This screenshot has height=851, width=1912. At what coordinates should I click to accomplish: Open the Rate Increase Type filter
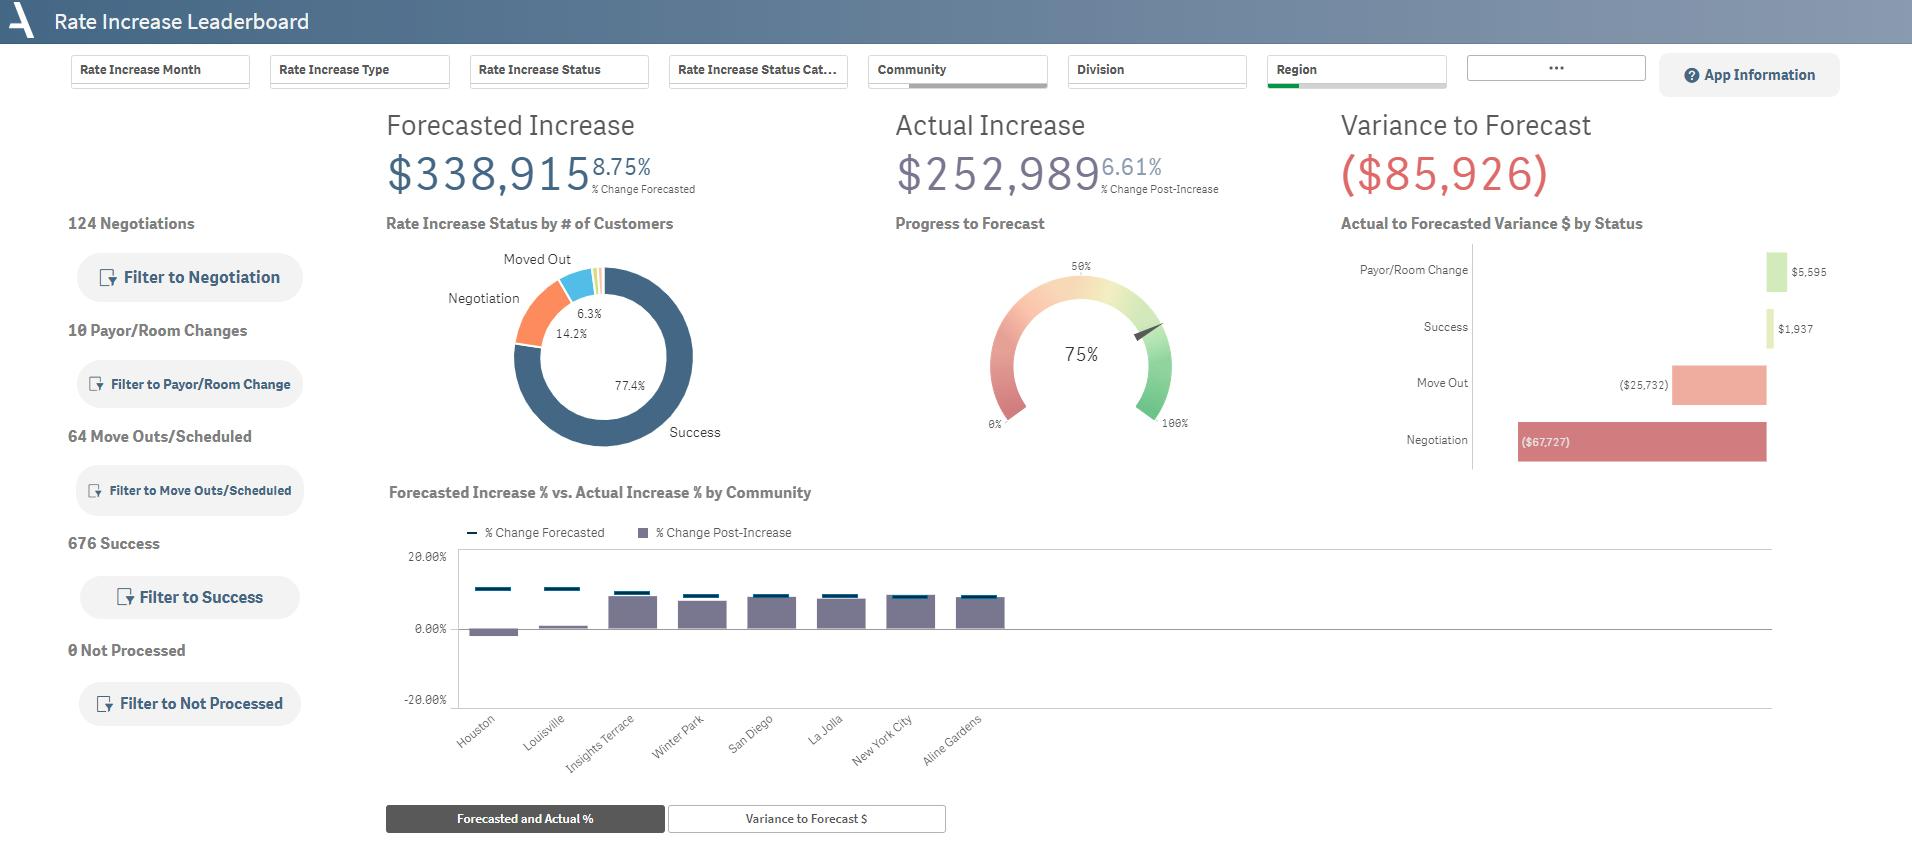click(359, 70)
